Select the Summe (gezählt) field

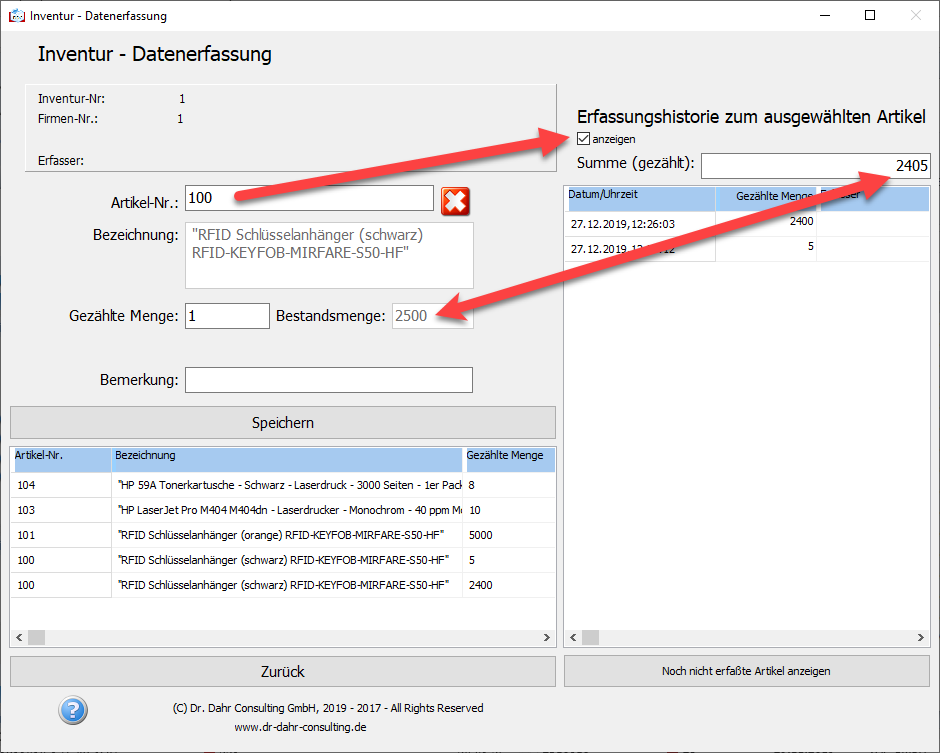pos(815,166)
